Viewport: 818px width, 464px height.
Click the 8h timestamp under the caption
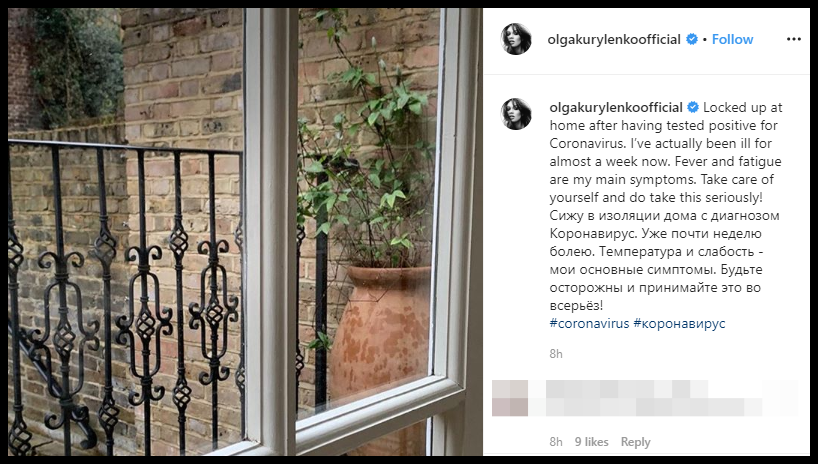click(556, 354)
